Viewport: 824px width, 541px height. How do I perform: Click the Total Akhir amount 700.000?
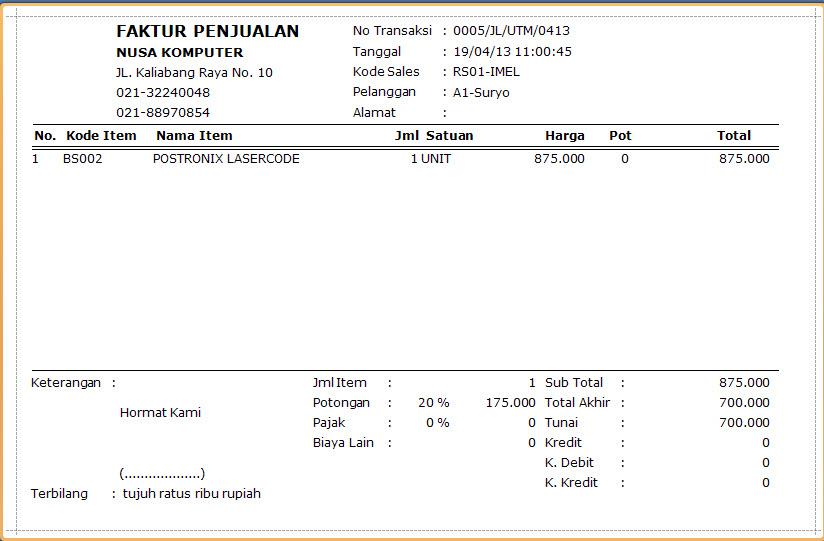click(x=744, y=403)
